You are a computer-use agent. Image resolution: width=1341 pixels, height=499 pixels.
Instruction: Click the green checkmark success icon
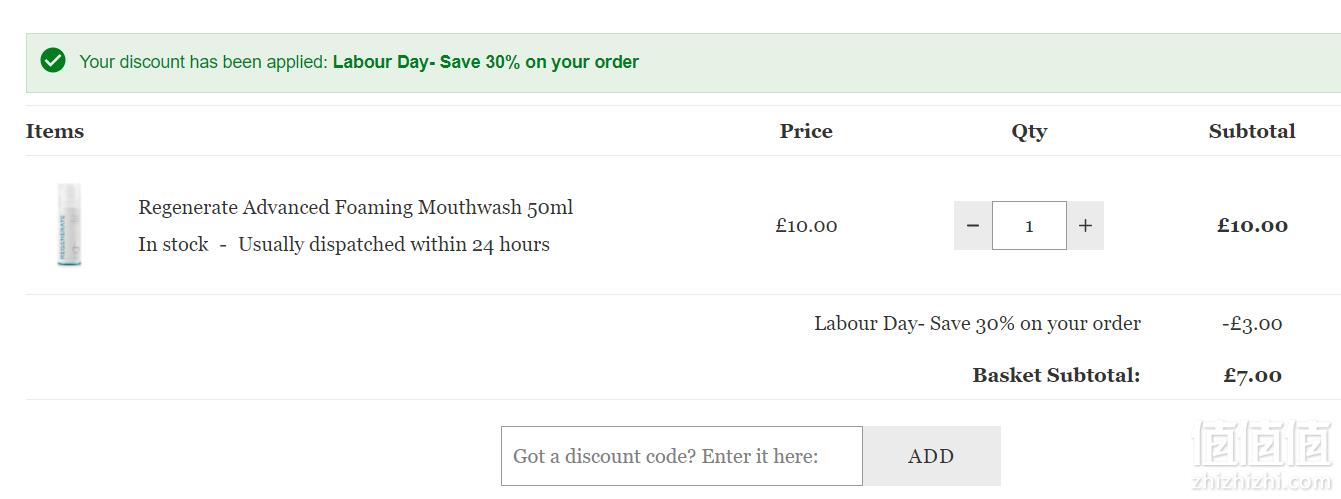tap(53, 61)
